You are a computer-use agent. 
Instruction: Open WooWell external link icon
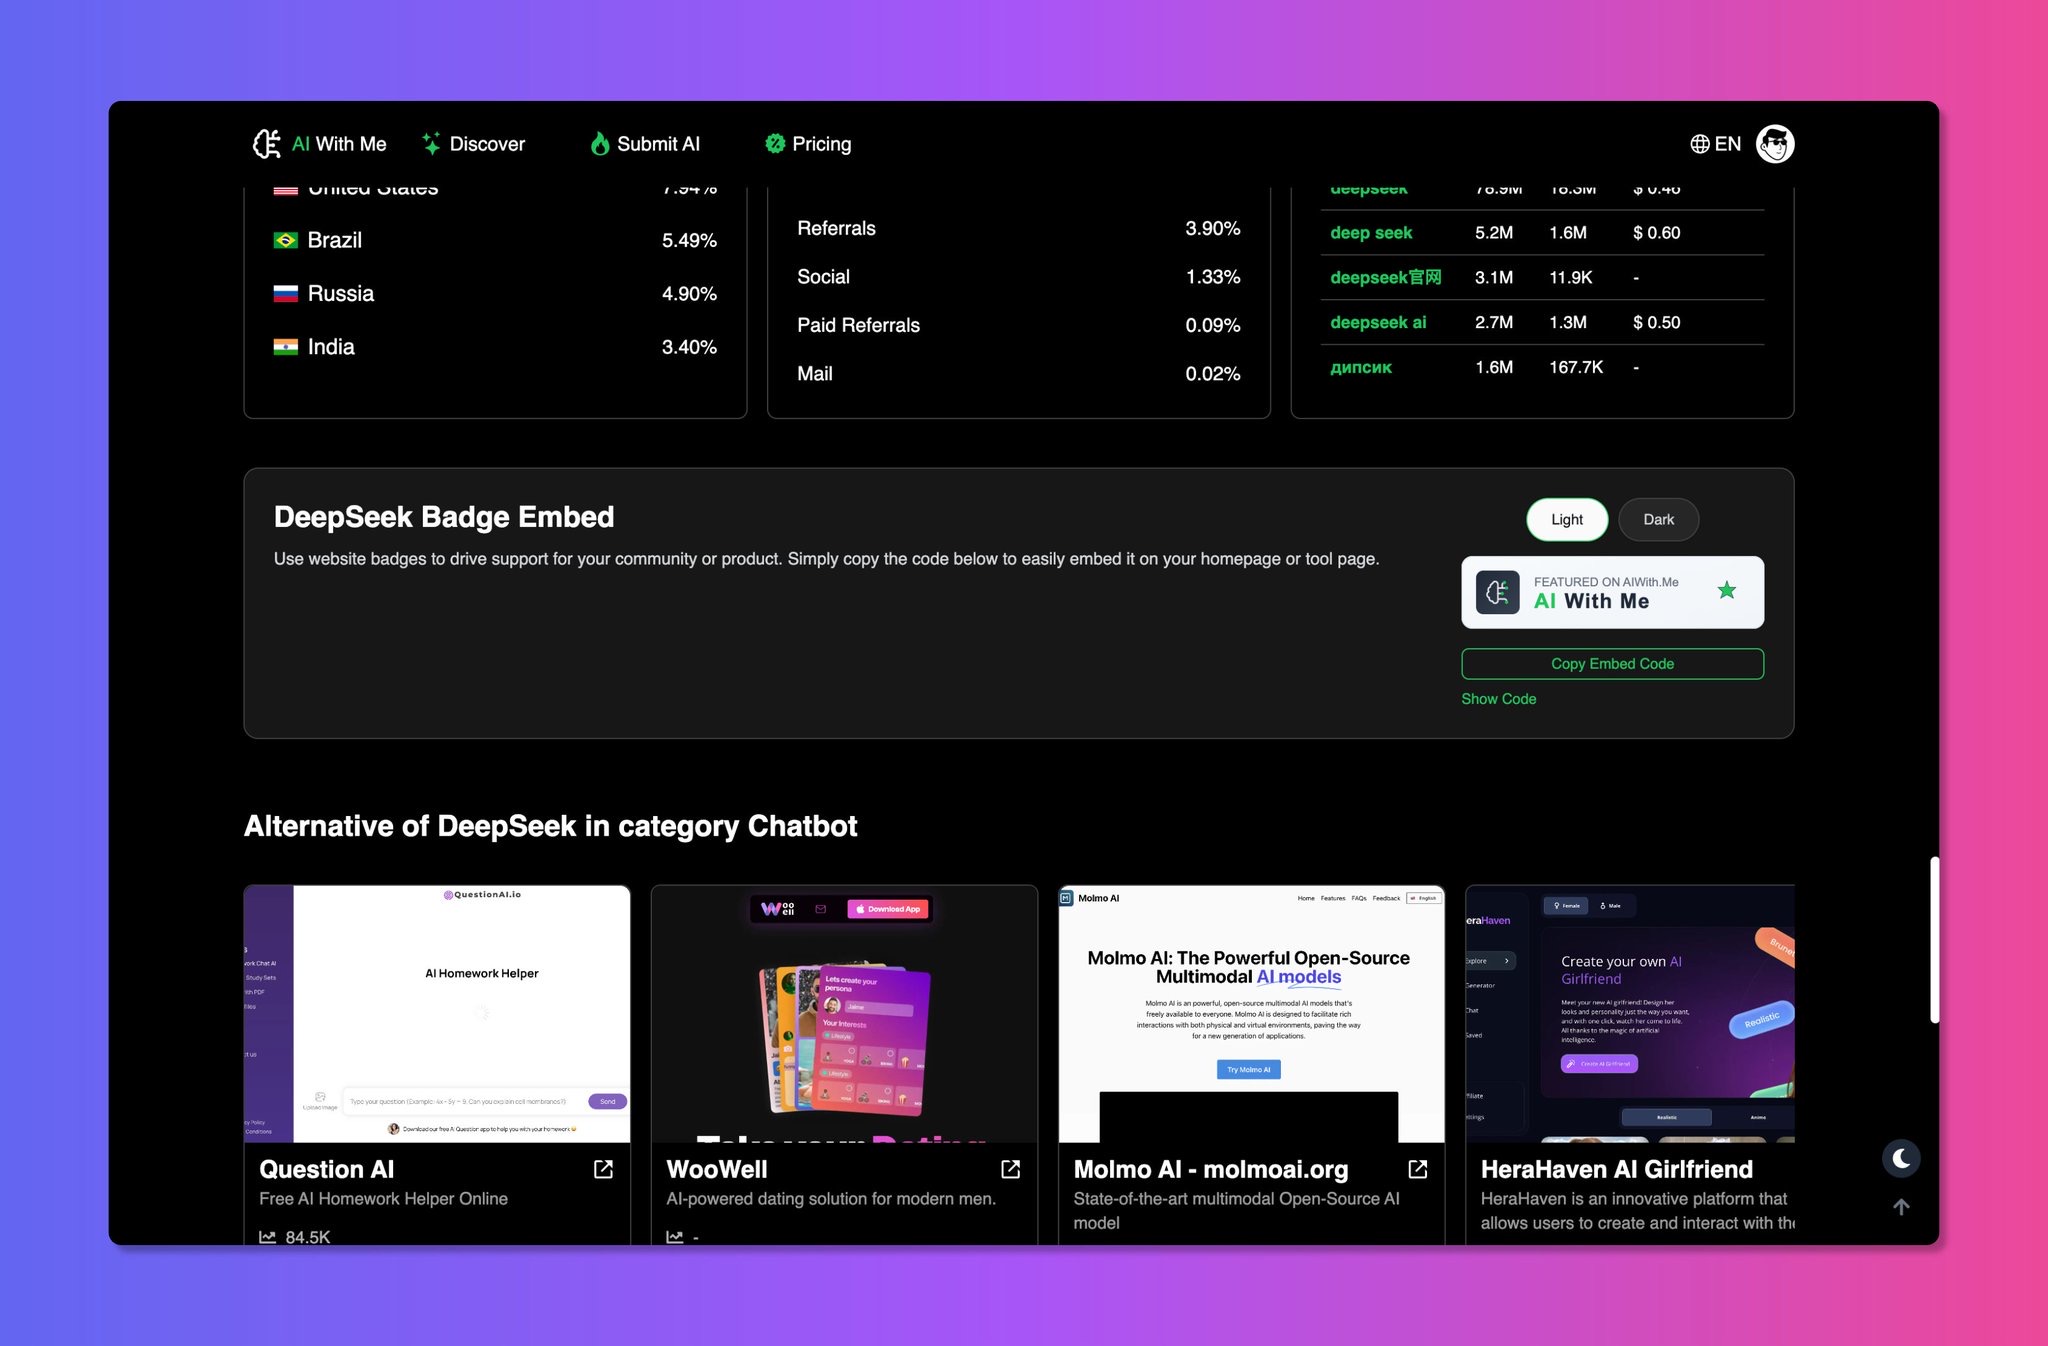1010,1169
